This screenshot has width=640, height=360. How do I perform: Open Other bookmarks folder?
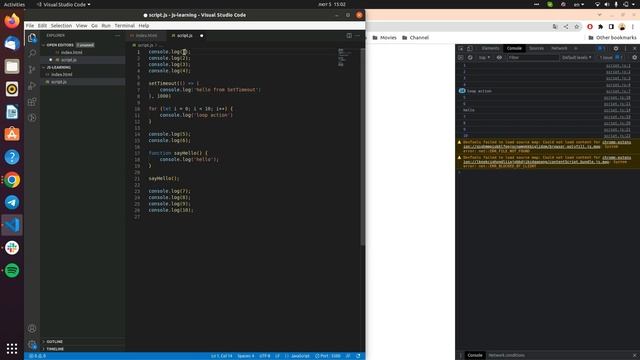[612, 38]
